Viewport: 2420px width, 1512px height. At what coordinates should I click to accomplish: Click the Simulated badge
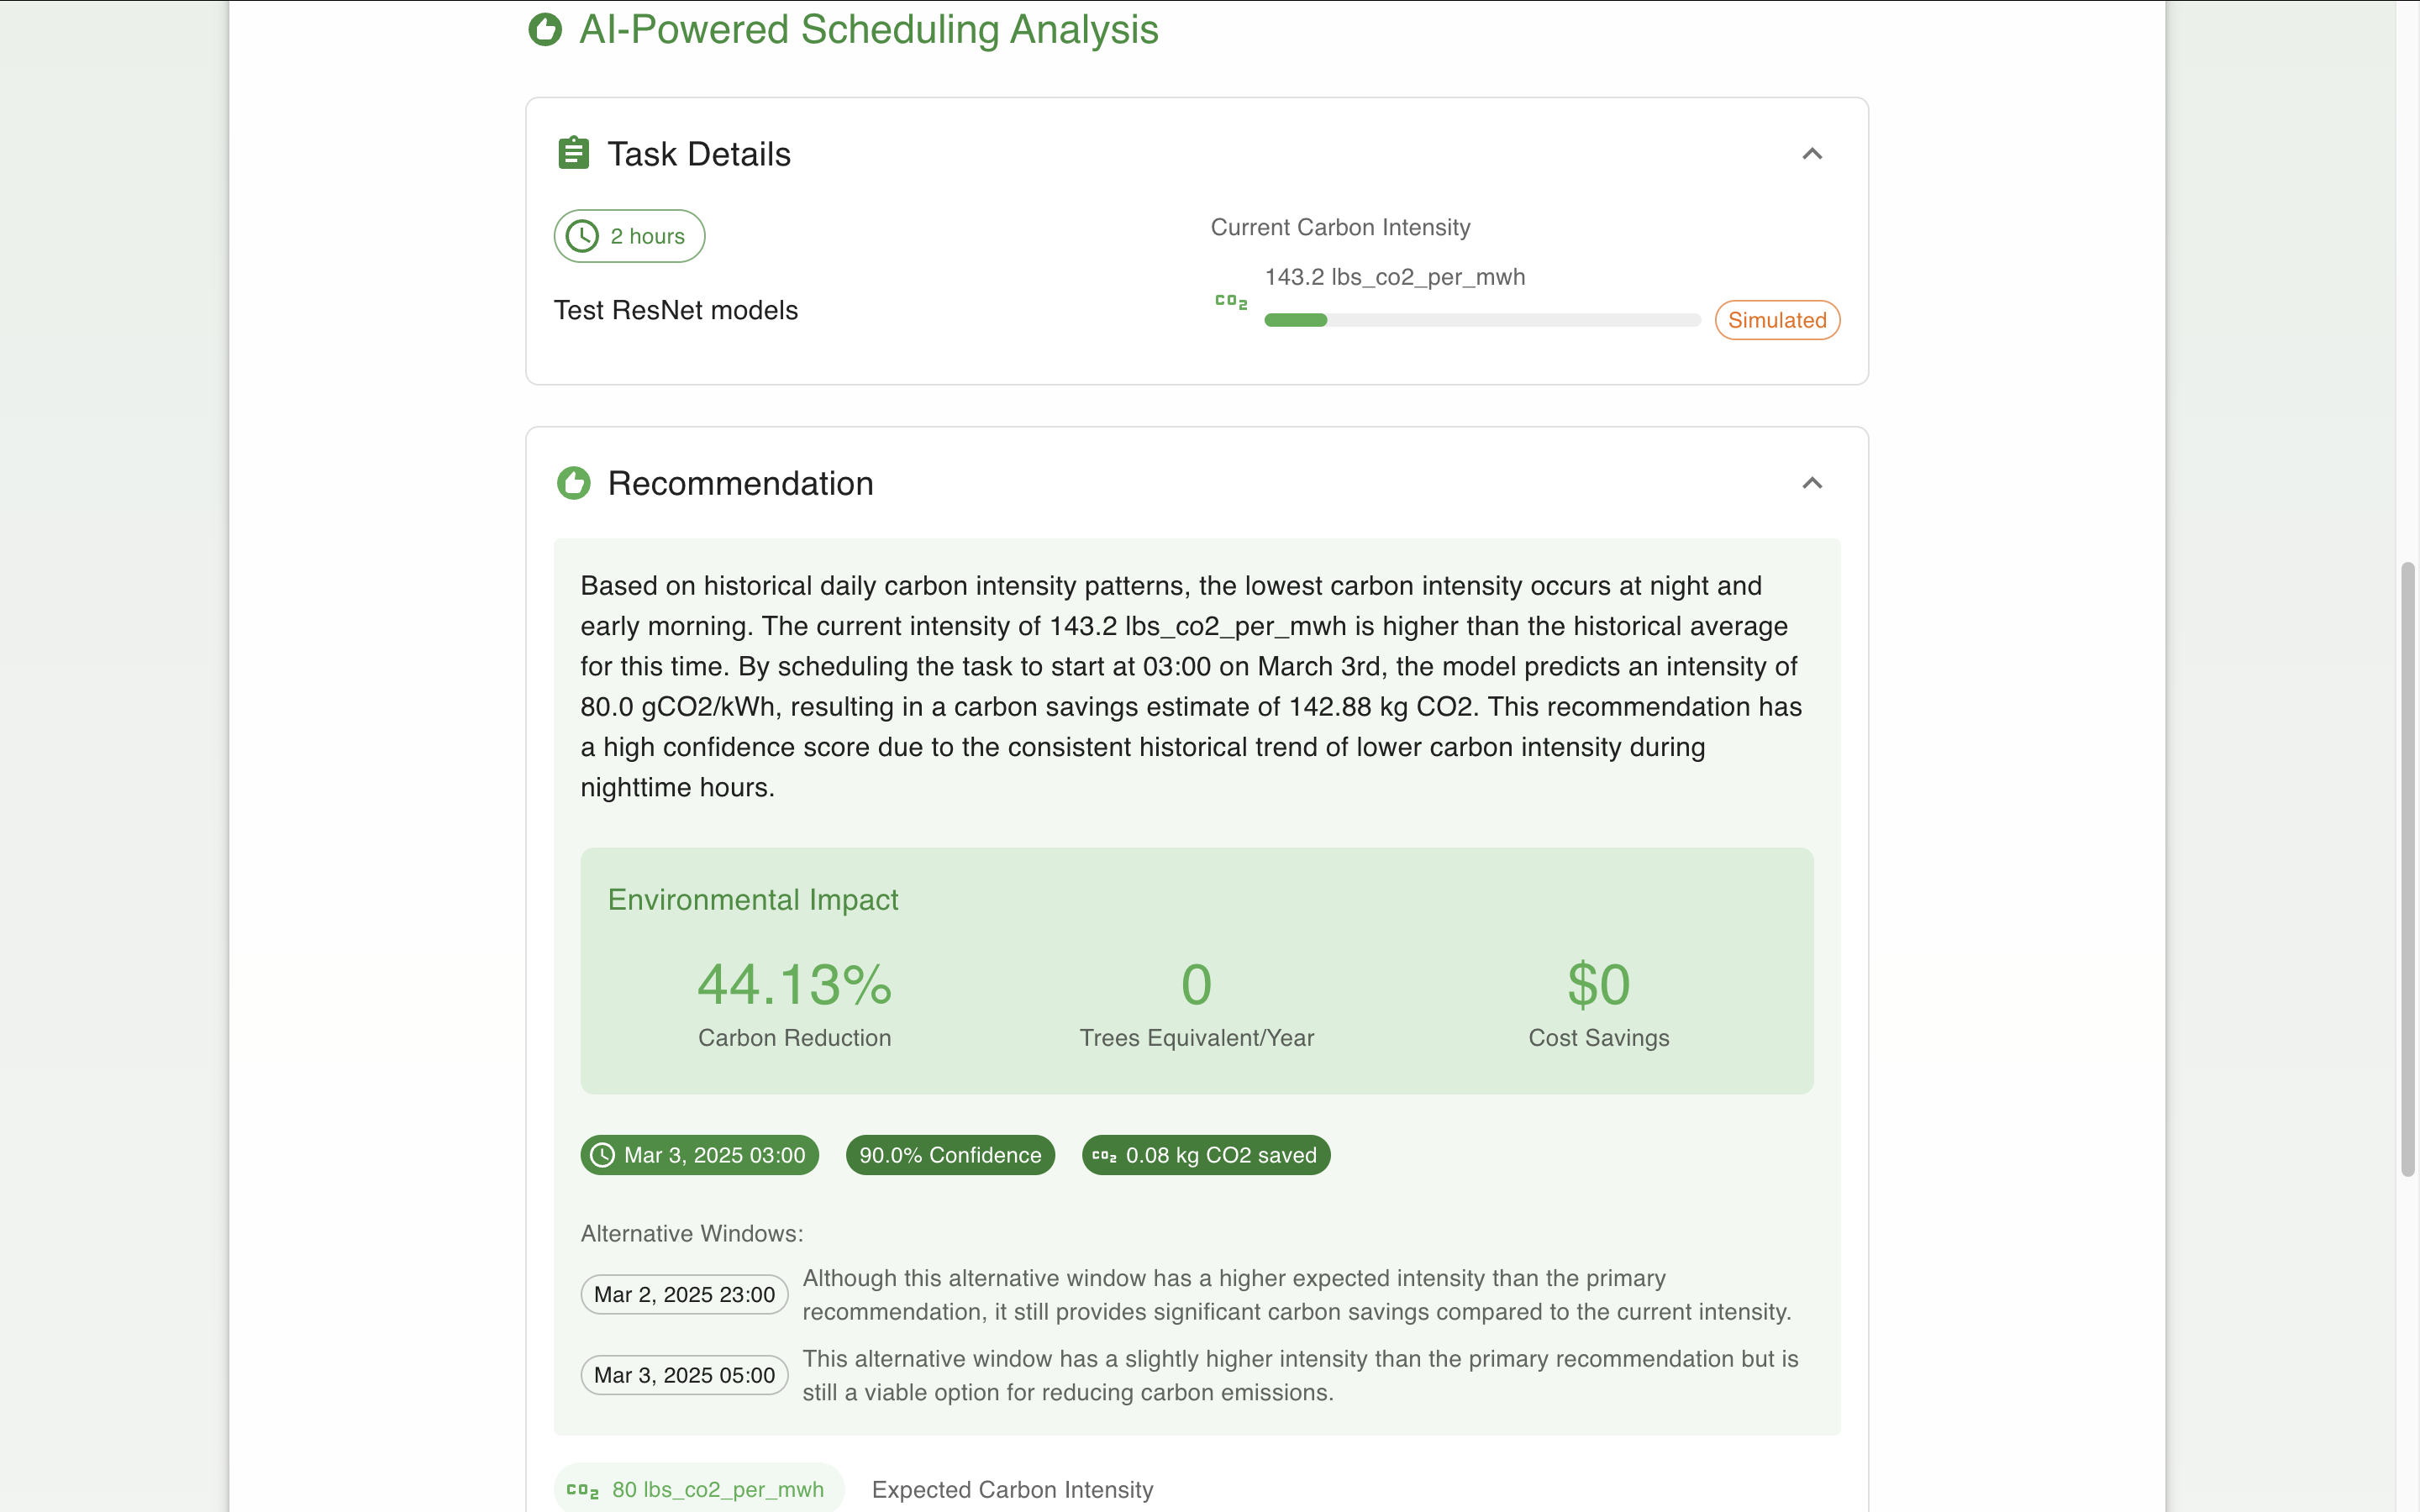pyautogui.click(x=1777, y=320)
